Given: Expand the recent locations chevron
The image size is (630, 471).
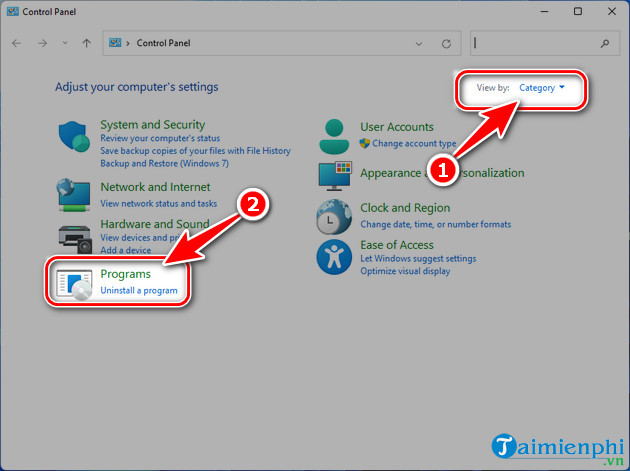Looking at the screenshot, I should (66, 44).
